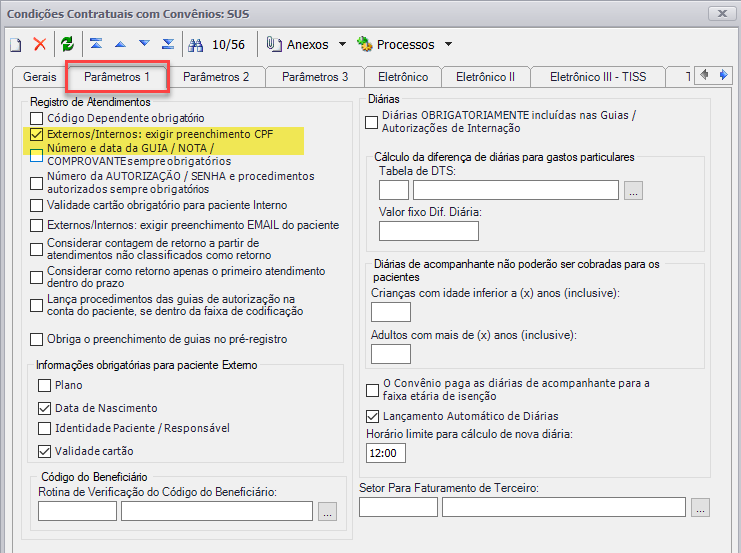The width and height of the screenshot is (741, 553).
Task: Open the Processos dropdown arrow
Action: click(448, 44)
